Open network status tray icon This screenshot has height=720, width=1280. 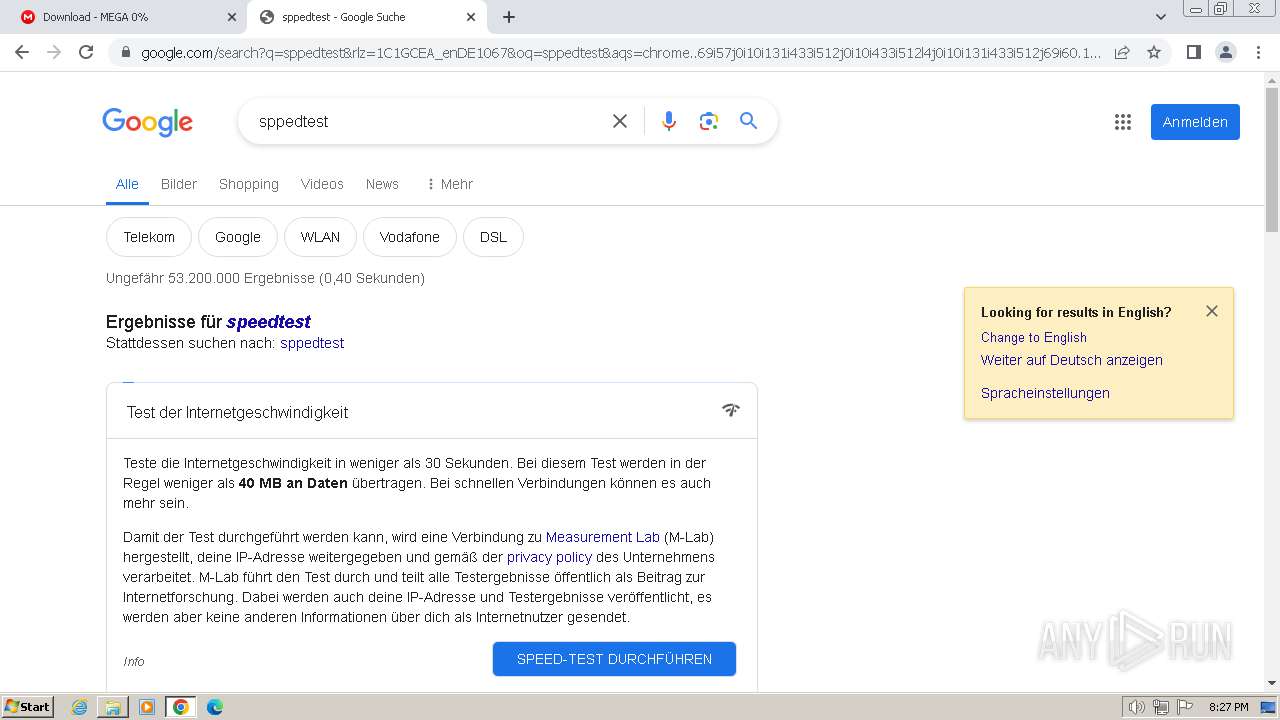pyautogui.click(x=1161, y=707)
